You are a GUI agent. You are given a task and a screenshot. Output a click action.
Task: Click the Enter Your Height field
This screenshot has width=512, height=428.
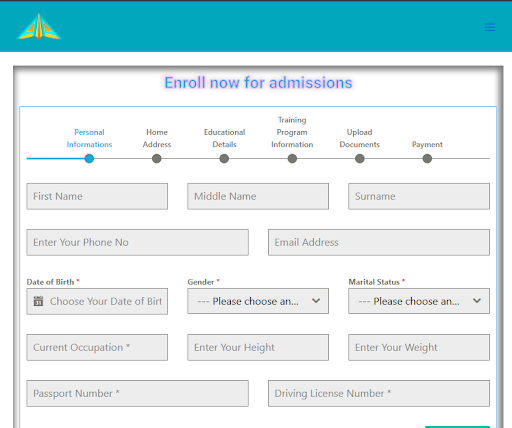click(x=258, y=347)
